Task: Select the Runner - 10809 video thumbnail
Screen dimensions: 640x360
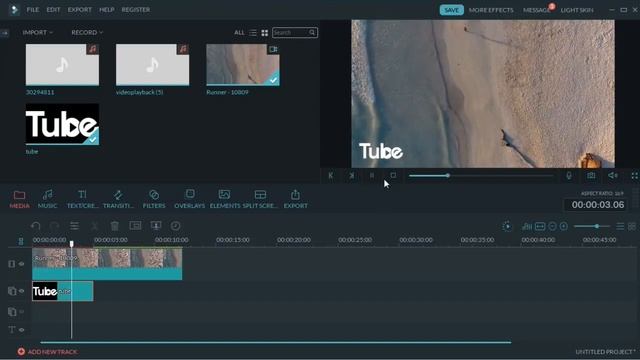Action: coord(243,65)
